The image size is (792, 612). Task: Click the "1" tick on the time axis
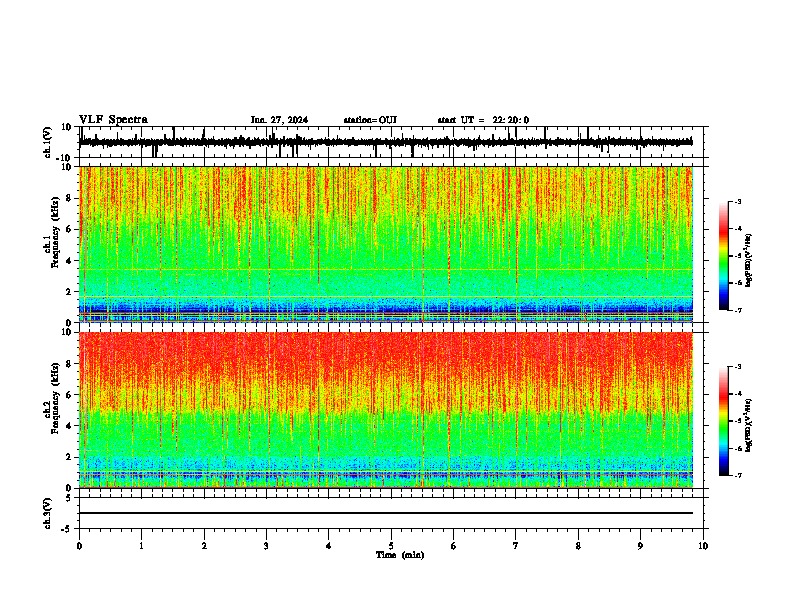point(141,546)
